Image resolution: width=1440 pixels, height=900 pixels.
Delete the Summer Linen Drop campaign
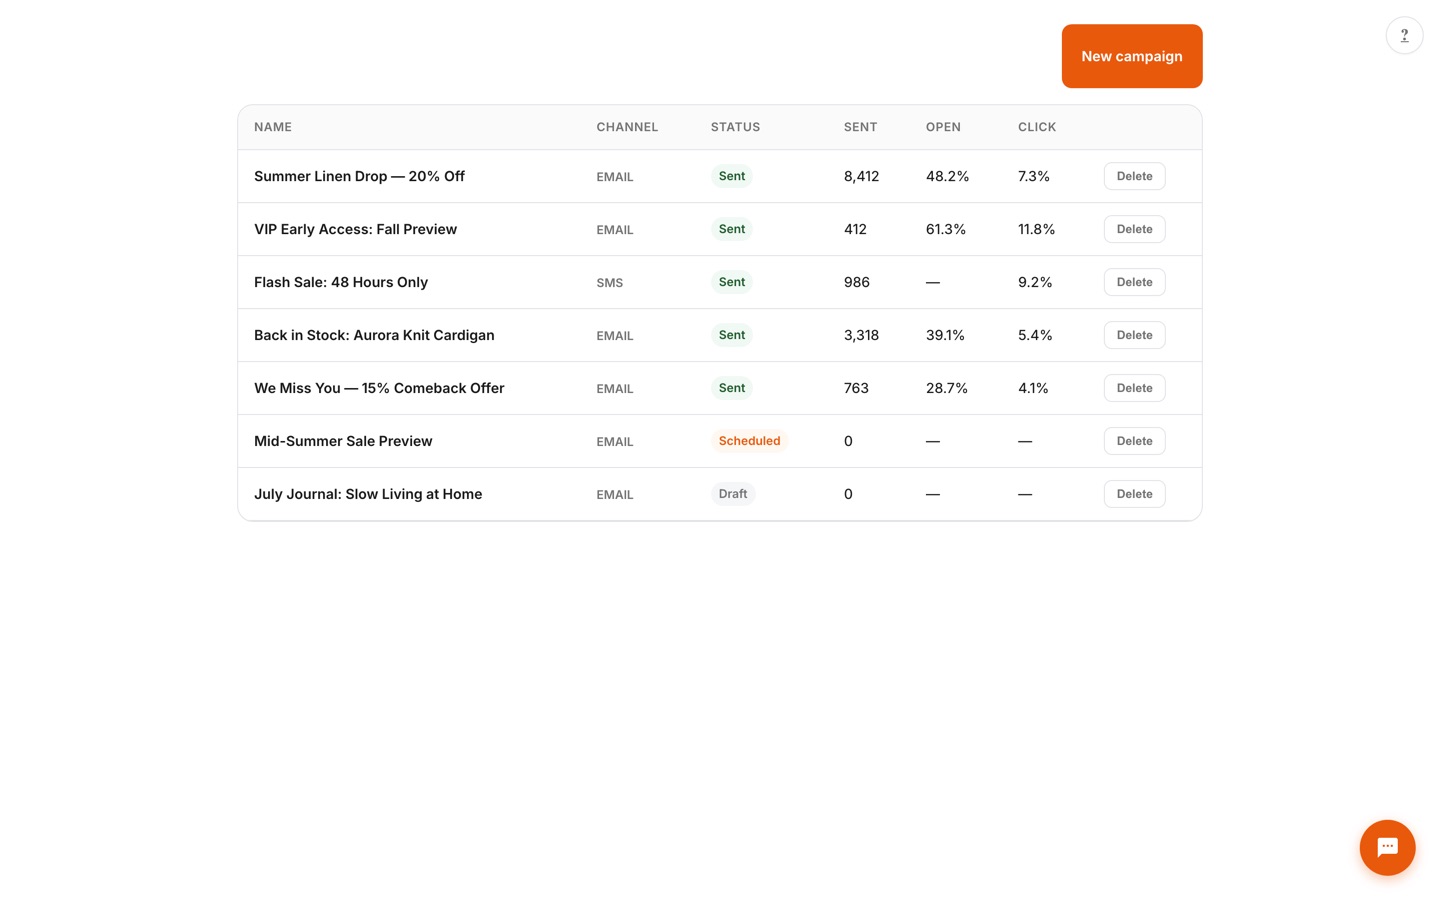1134,176
